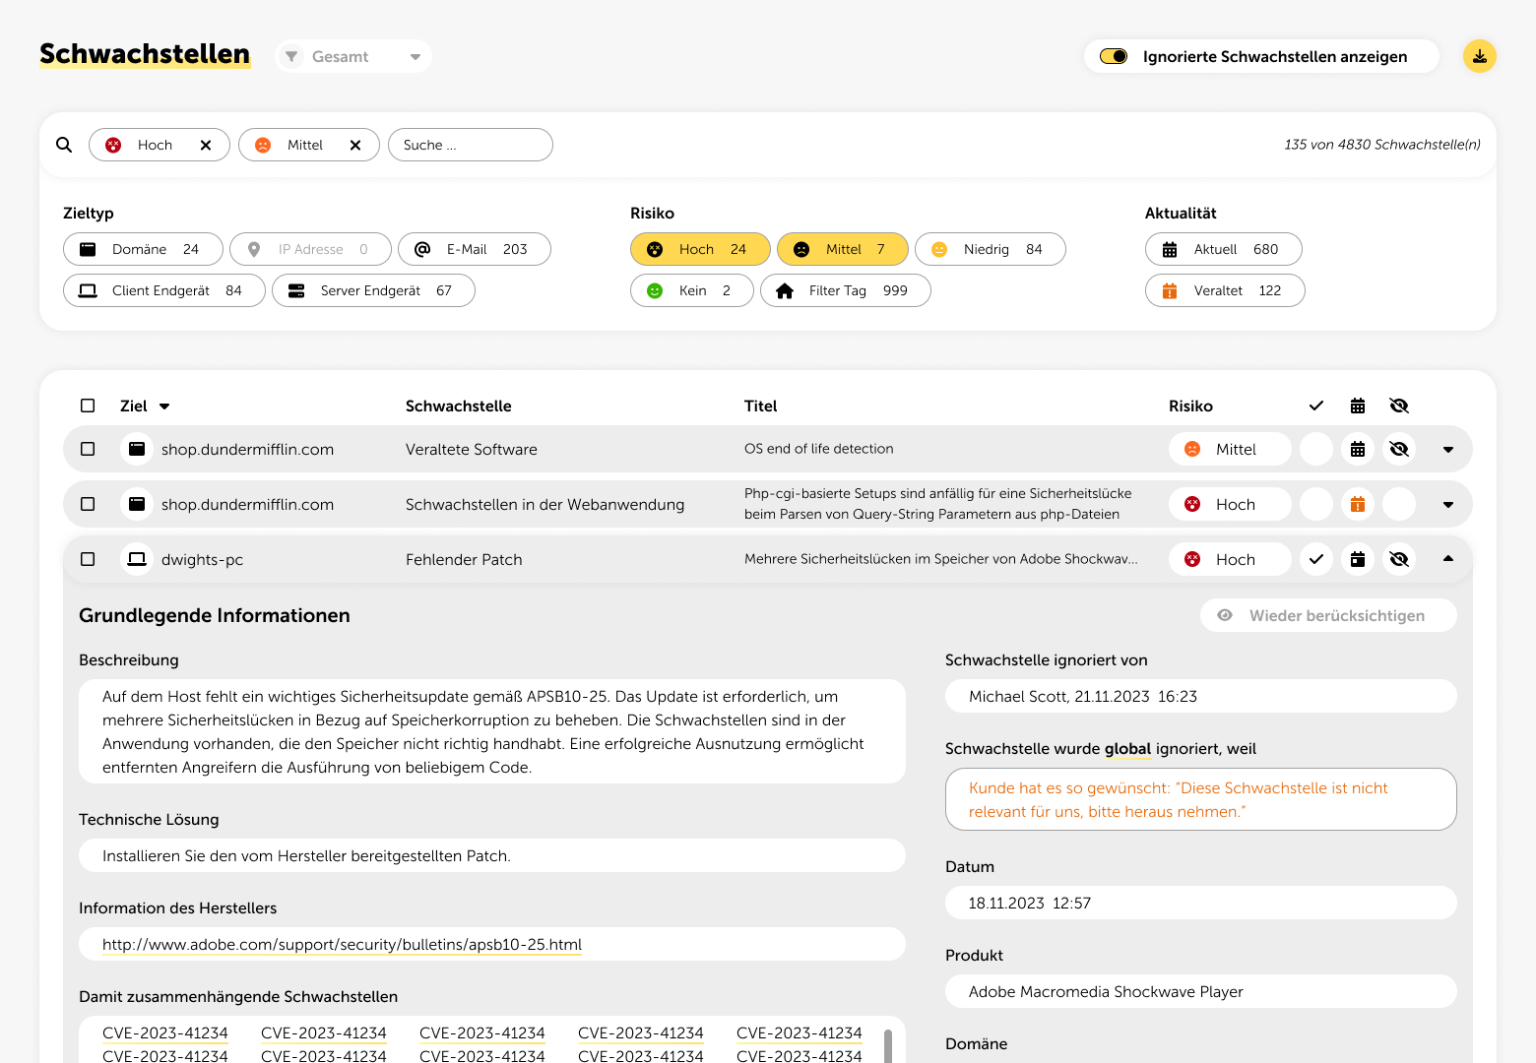Toggle crossed-eye ignore icon in Veraltete Software row
Image resolution: width=1536 pixels, height=1063 pixels.
pos(1399,450)
